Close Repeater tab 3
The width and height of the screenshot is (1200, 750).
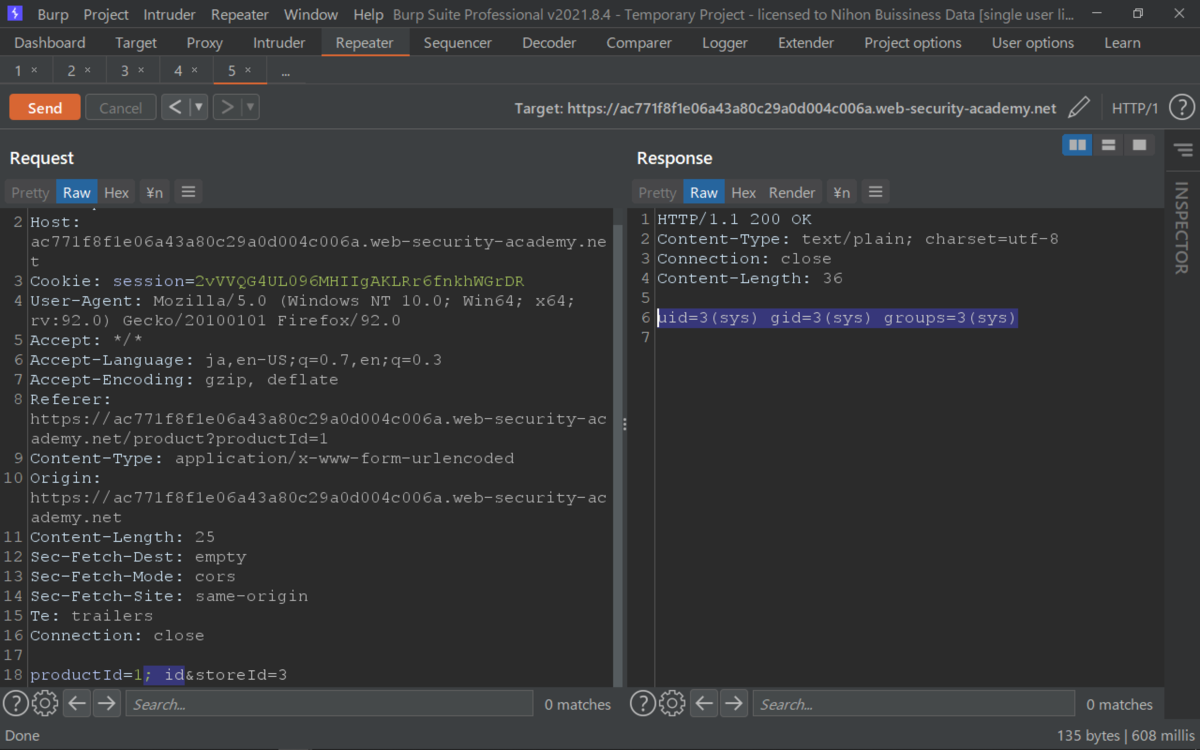click(x=141, y=71)
